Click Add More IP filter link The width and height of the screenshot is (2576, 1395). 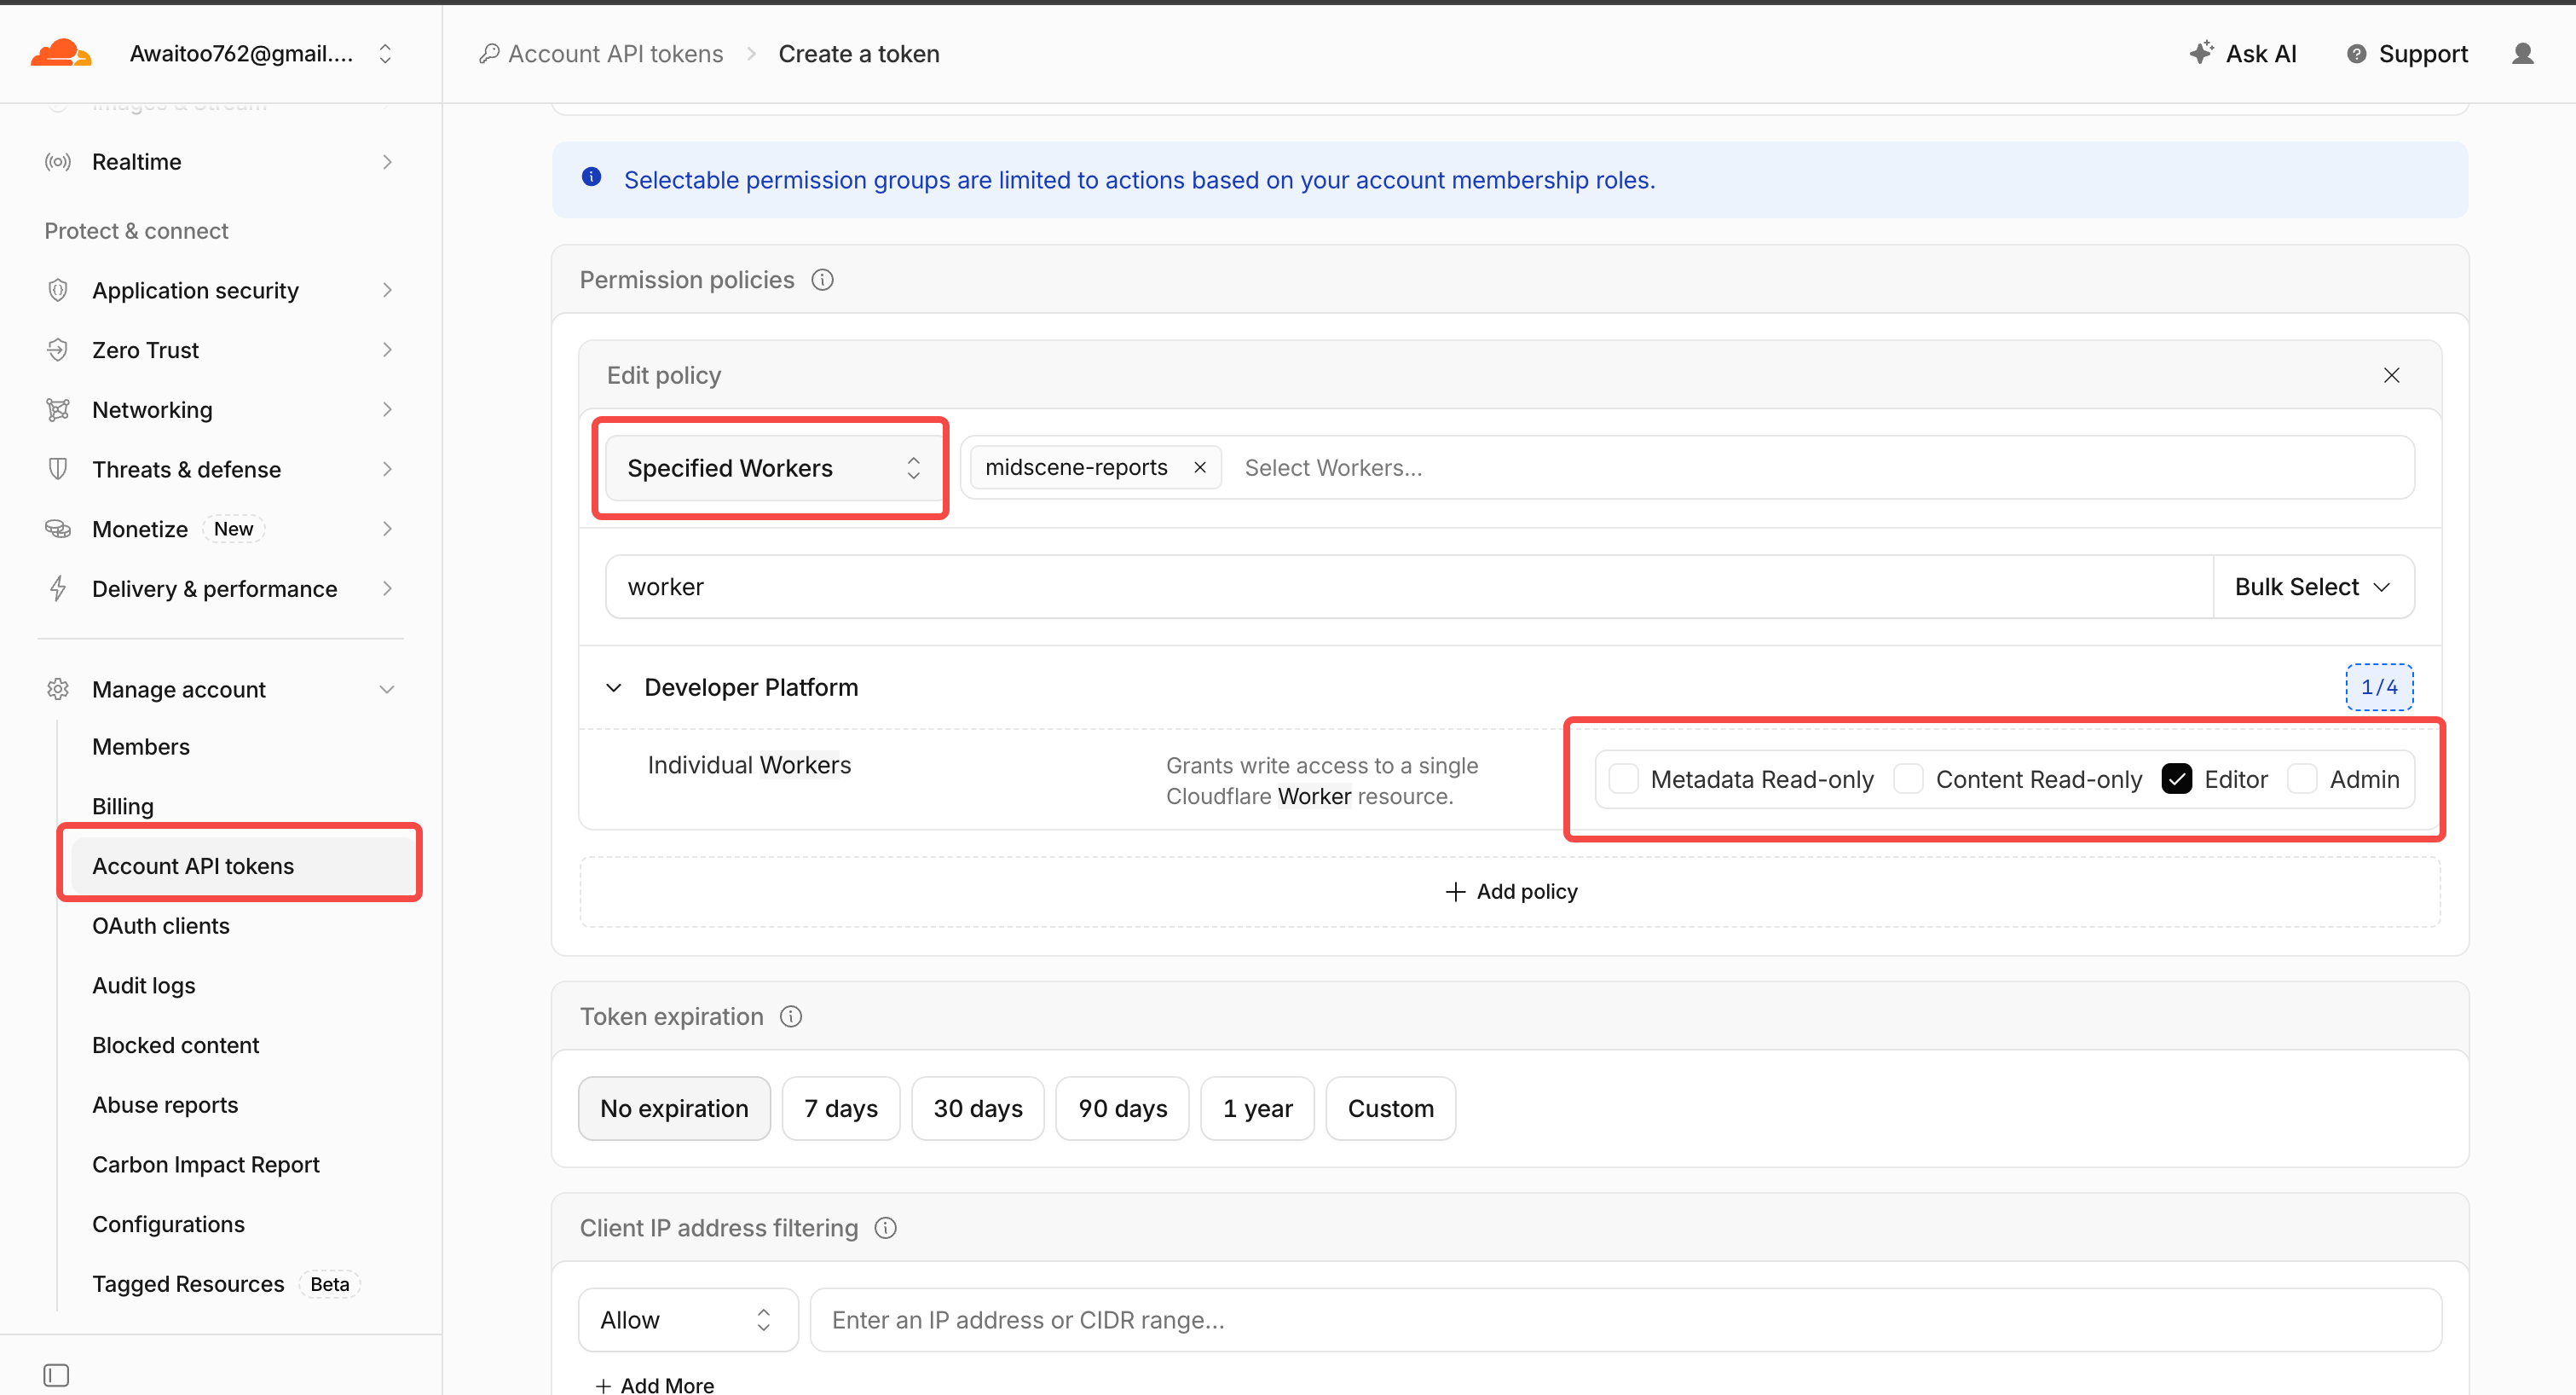pos(655,1385)
